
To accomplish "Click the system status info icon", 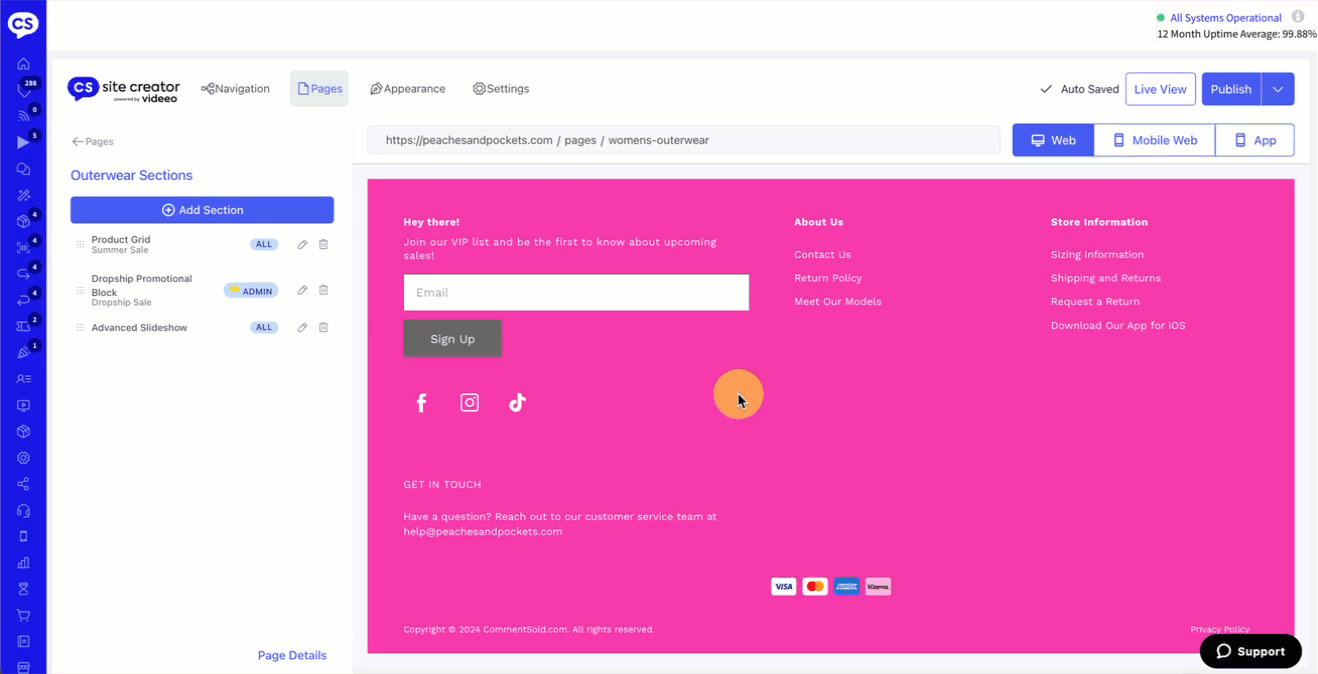I will pos(1298,17).
